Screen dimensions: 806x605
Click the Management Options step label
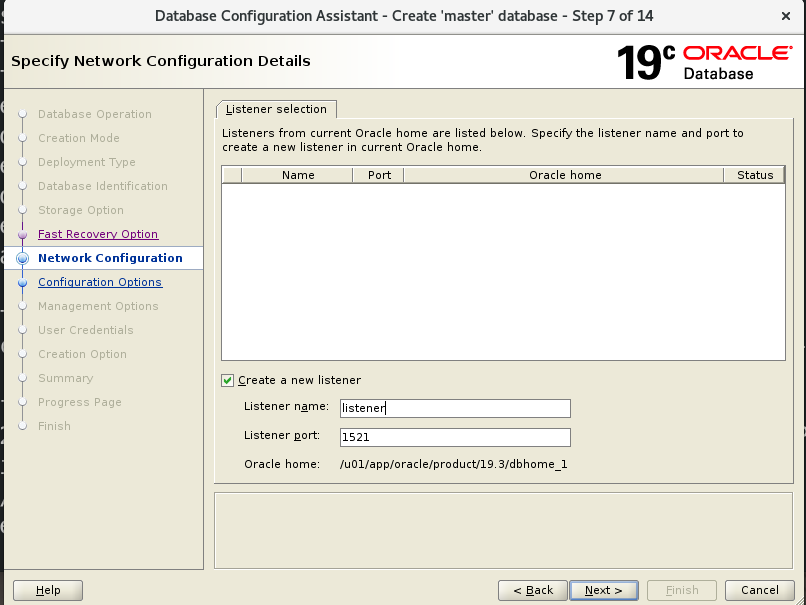click(98, 306)
